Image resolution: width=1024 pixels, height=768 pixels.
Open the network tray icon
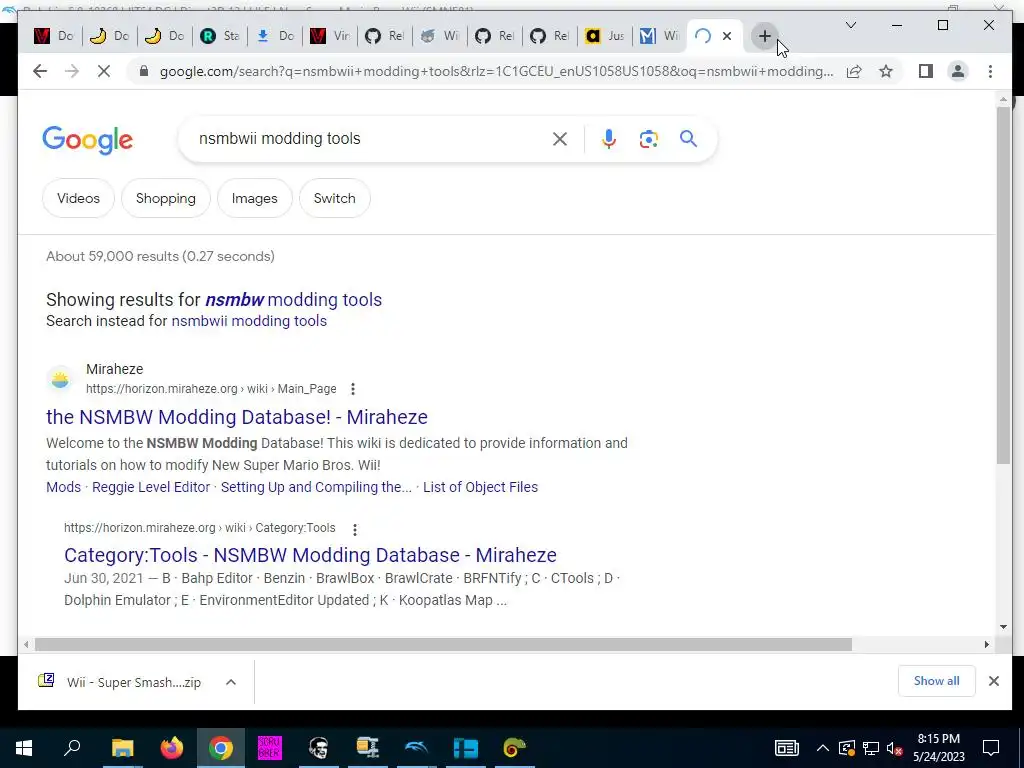coord(871,748)
